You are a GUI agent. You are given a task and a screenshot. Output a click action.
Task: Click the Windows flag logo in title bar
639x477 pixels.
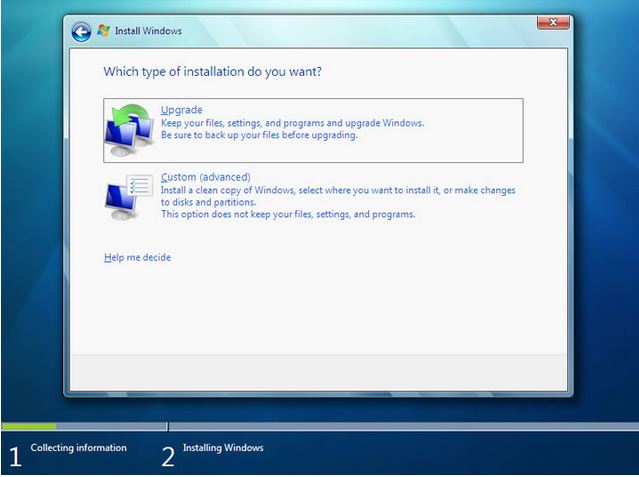coord(104,31)
